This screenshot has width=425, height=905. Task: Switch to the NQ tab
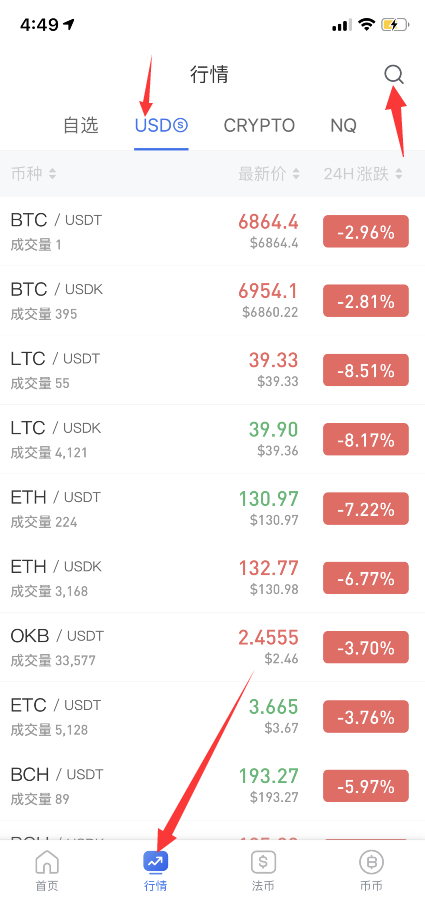344,125
